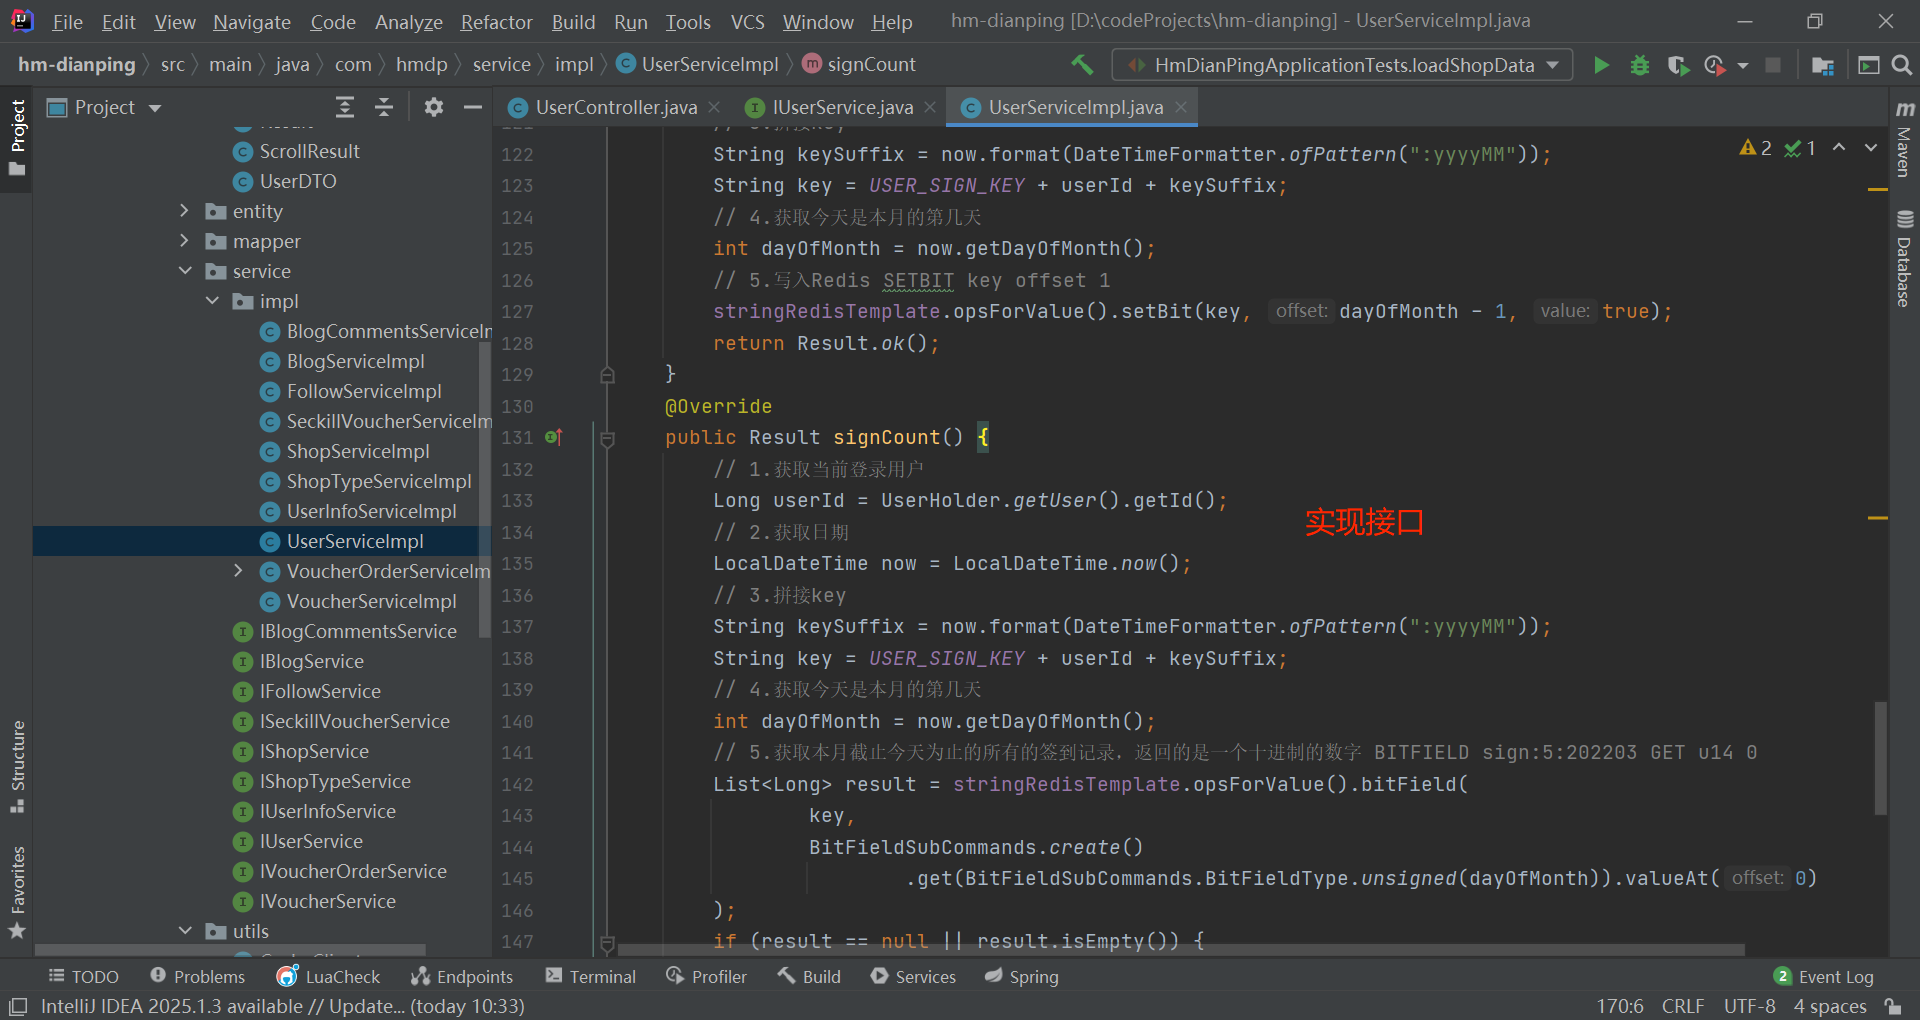Click the Project tree vertical scrollbar
The width and height of the screenshot is (1921, 1020).
tap(485, 490)
